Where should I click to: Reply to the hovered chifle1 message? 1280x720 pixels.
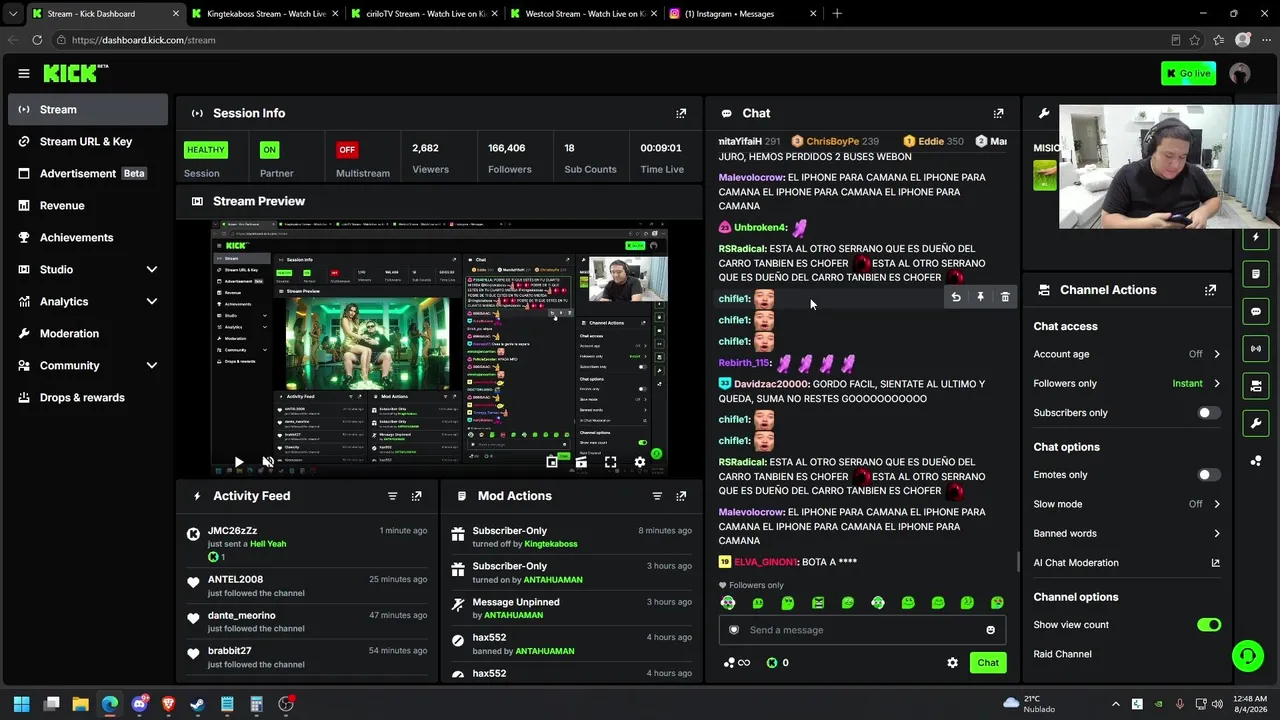[x=956, y=297]
